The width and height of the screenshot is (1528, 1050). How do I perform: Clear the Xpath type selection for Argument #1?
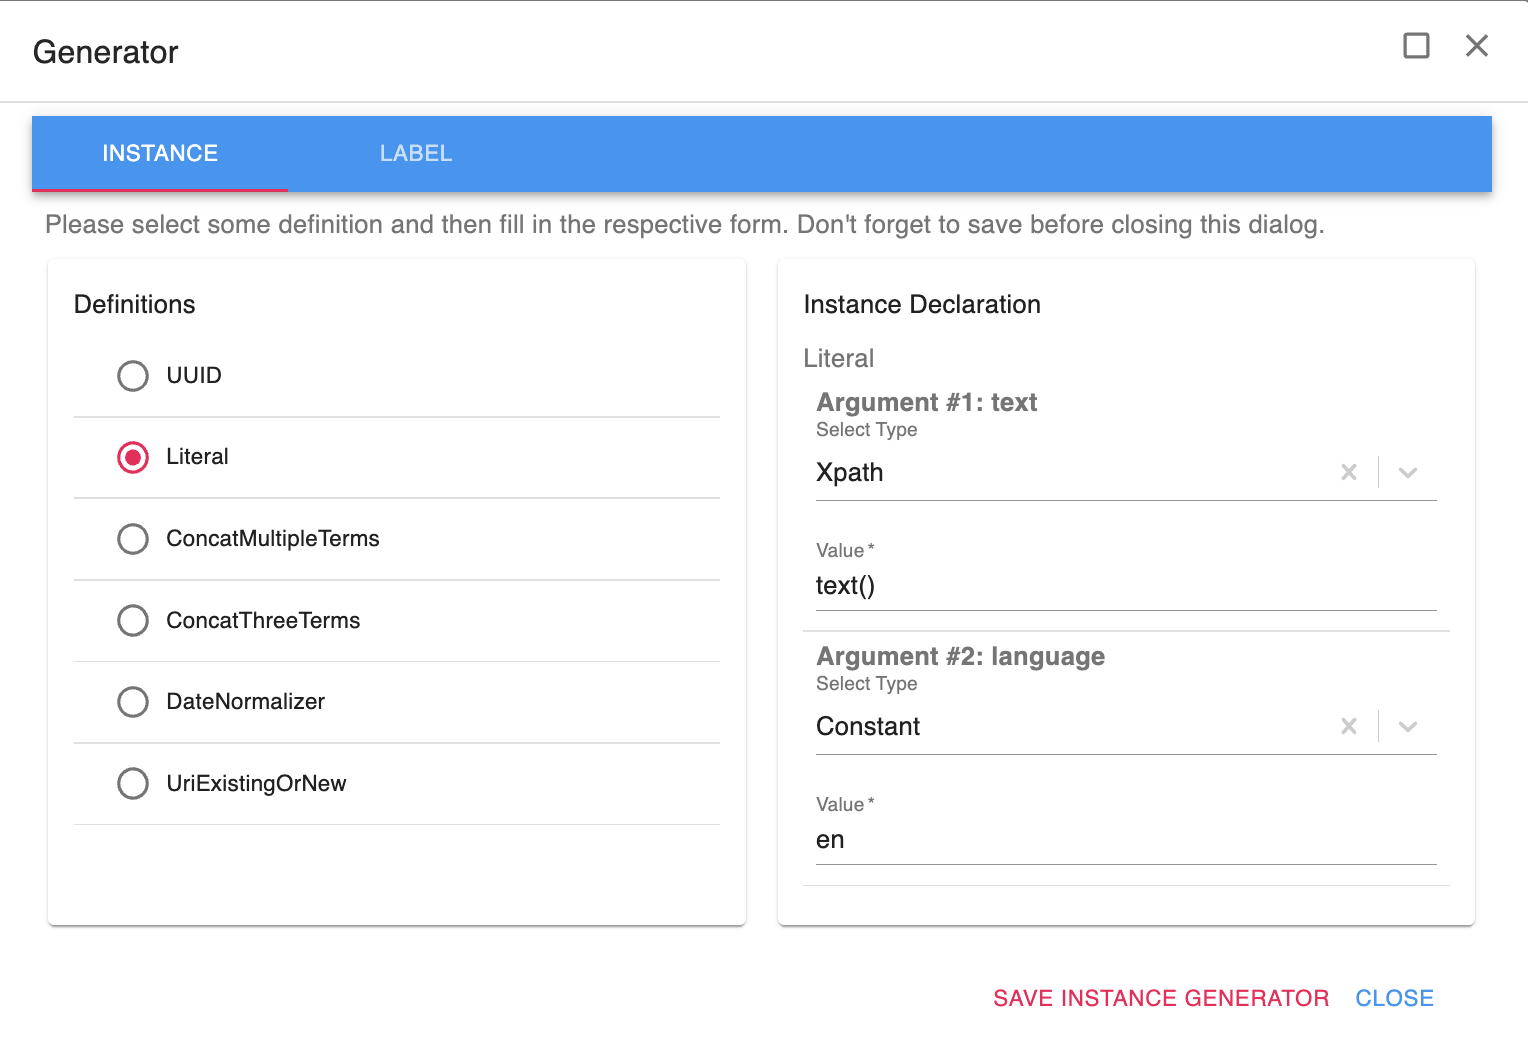(1348, 472)
